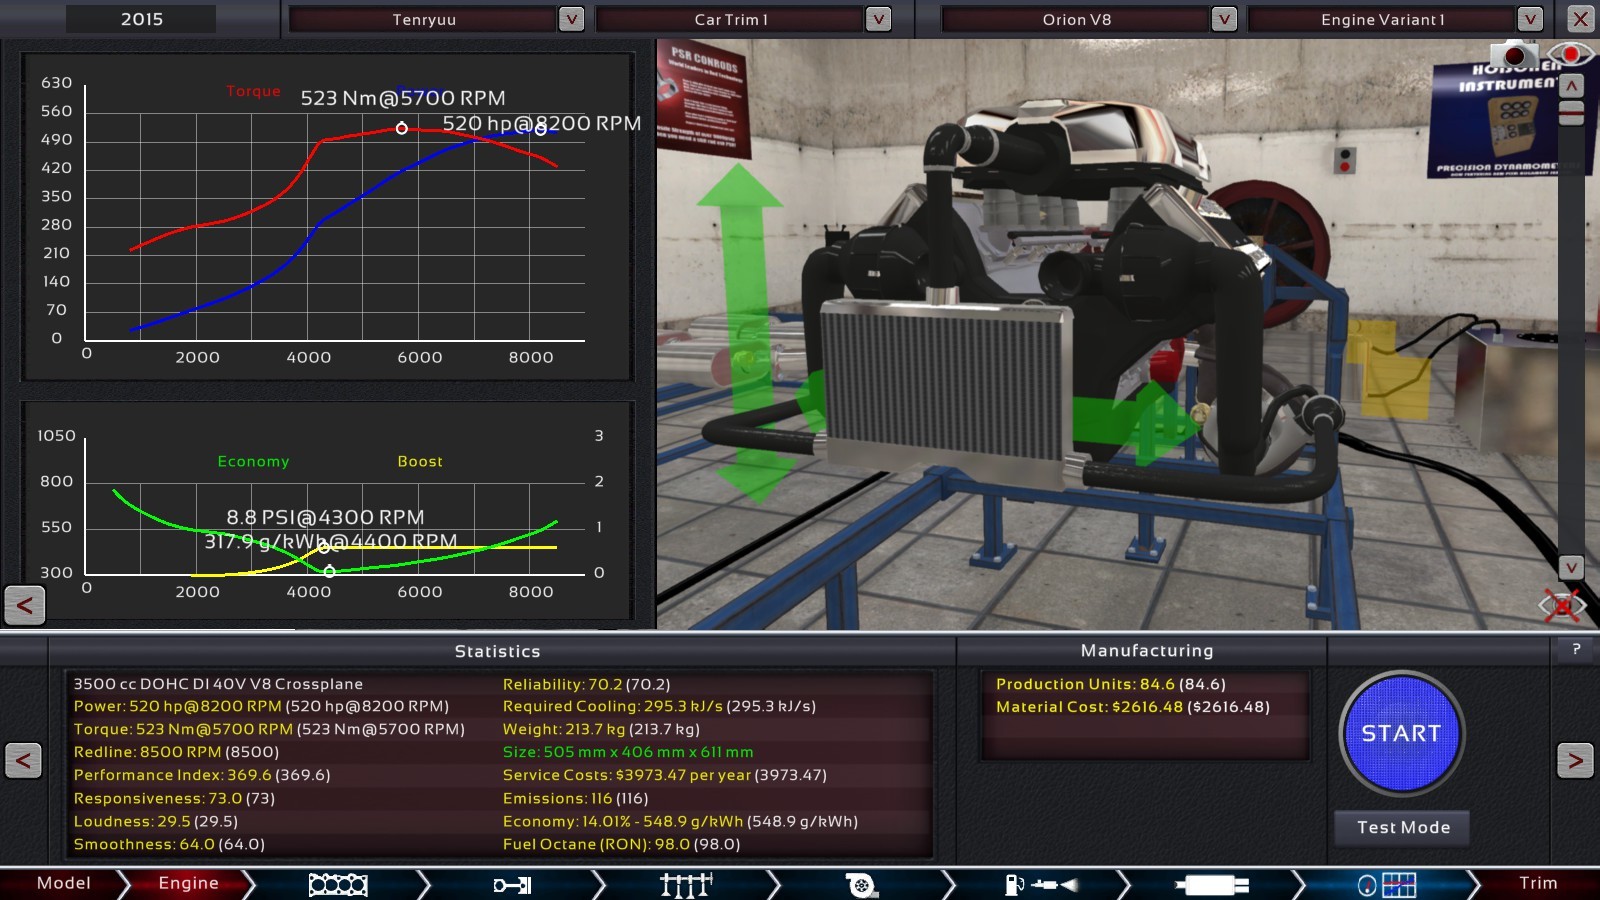The height and width of the screenshot is (900, 1600).
Task: Toggle the red eye visibility icon
Action: pos(1569,53)
